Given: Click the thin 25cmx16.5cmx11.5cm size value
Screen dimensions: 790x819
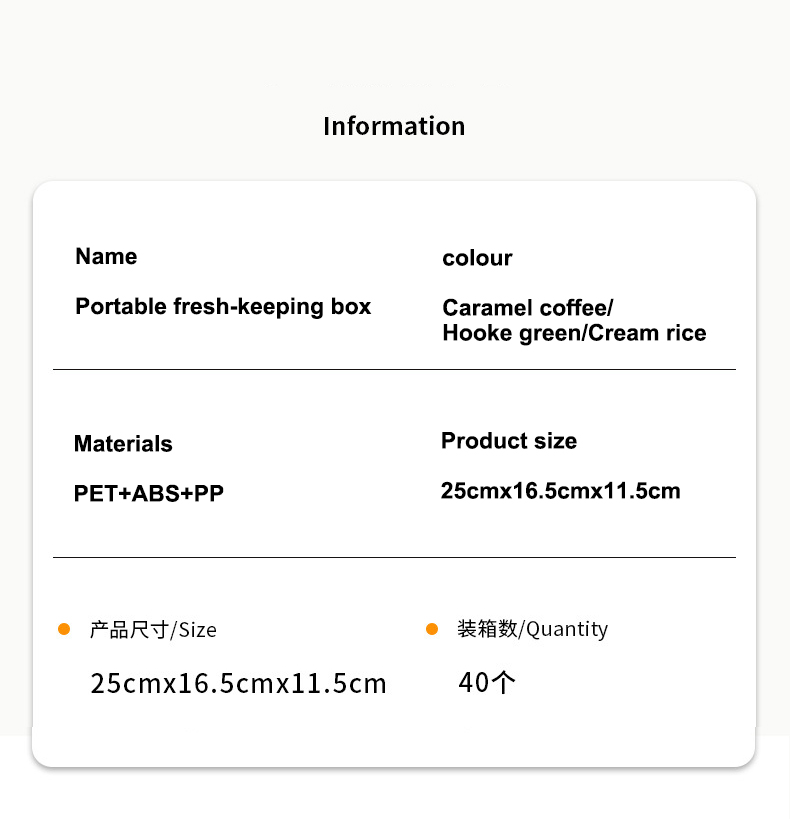Looking at the screenshot, I should [x=238, y=684].
